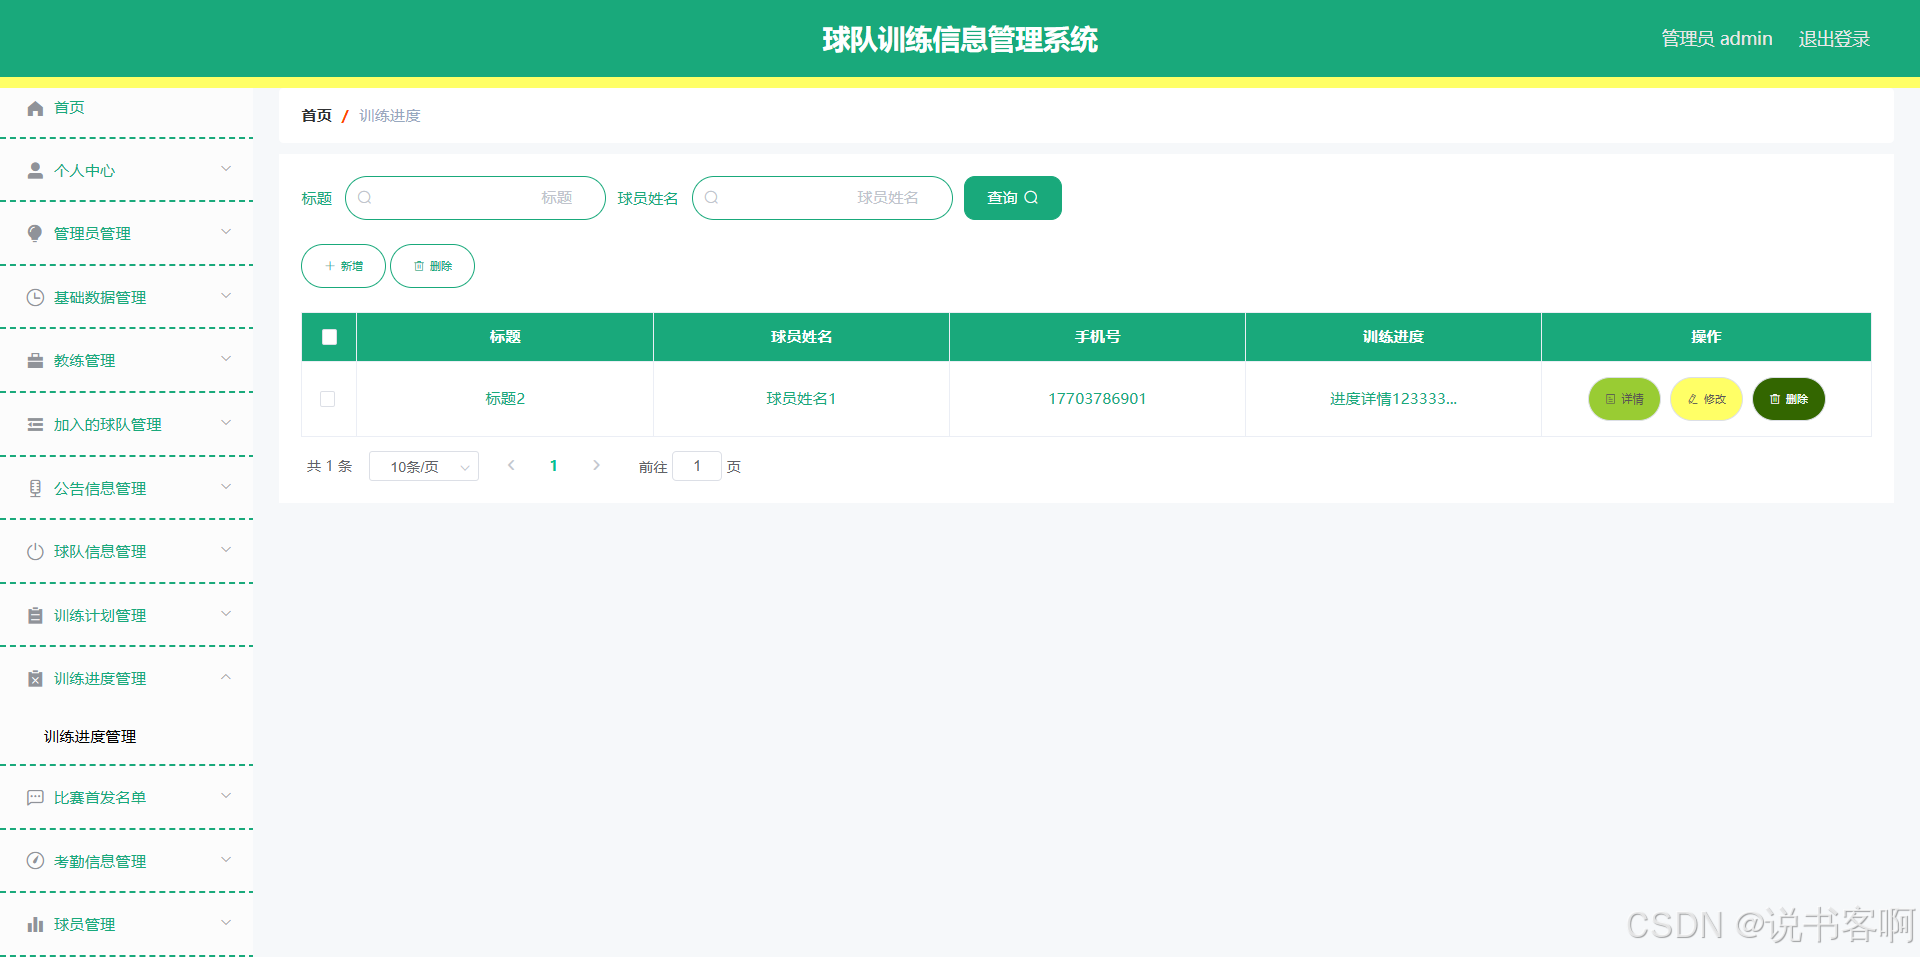The height and width of the screenshot is (957, 1920).
Task: Expand the 基础数据管理 menu chevron
Action: (226, 295)
